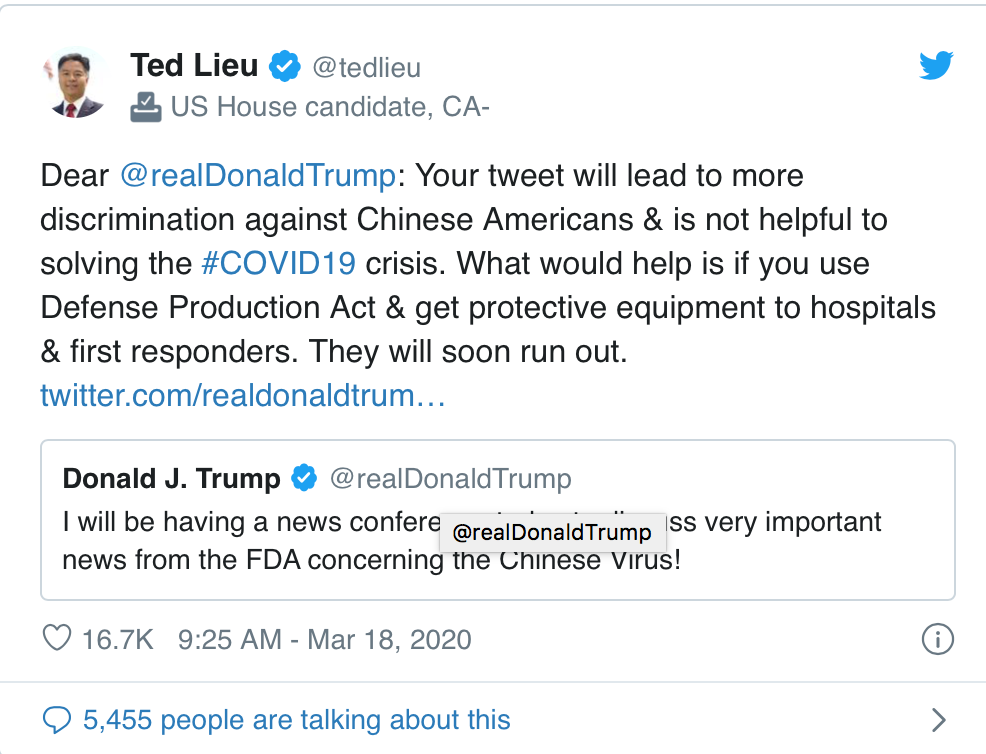Click the heart like icon
This screenshot has height=754, width=986.
click(x=59, y=638)
